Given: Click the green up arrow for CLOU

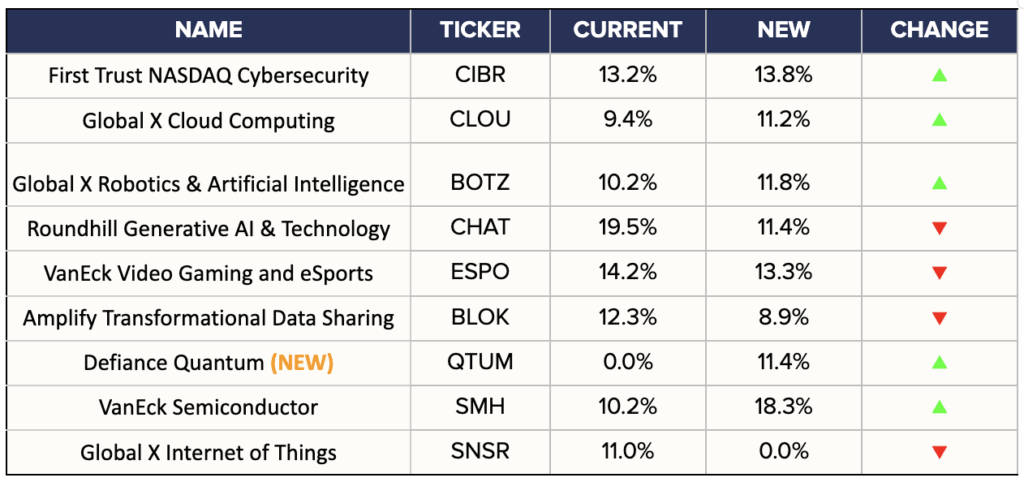Looking at the screenshot, I should point(939,120).
